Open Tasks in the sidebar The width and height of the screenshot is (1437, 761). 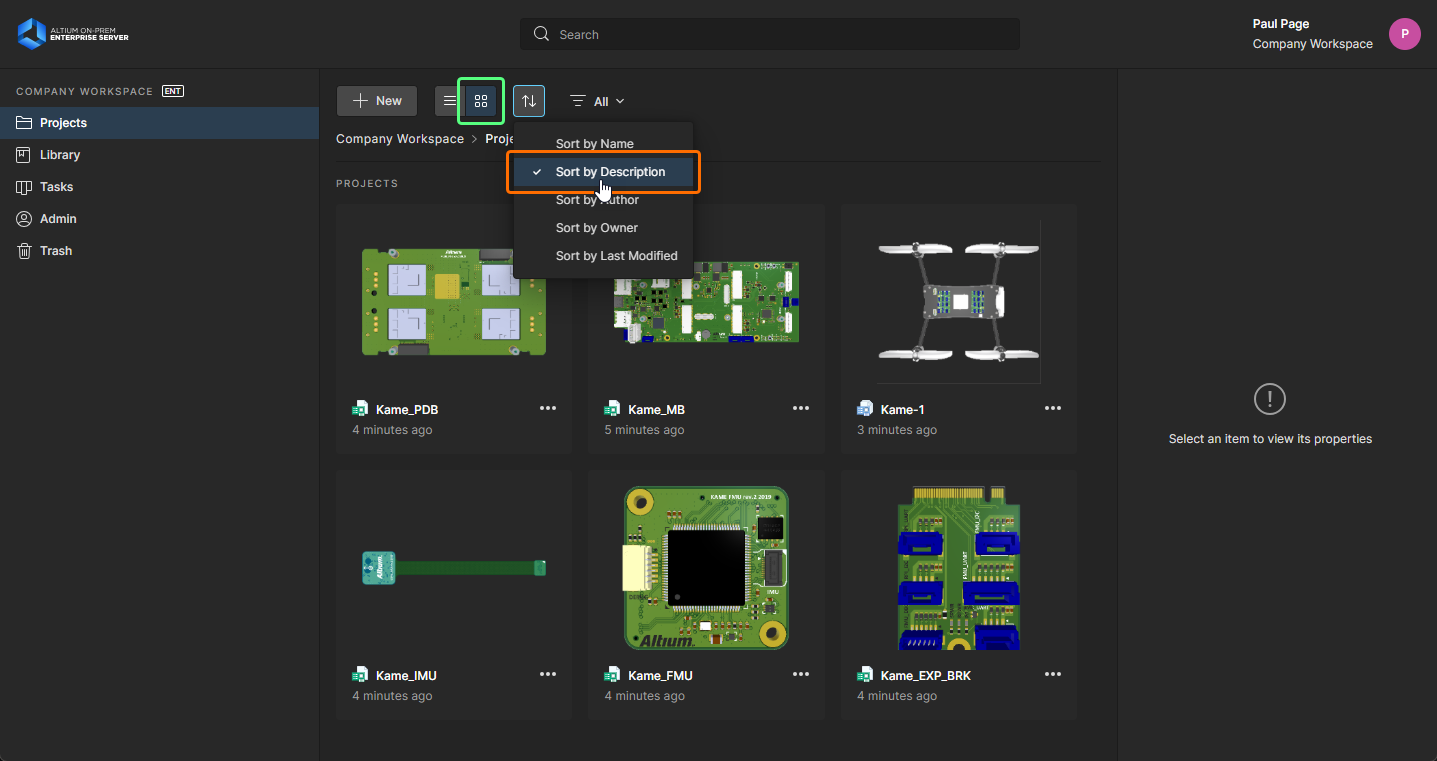pos(56,187)
